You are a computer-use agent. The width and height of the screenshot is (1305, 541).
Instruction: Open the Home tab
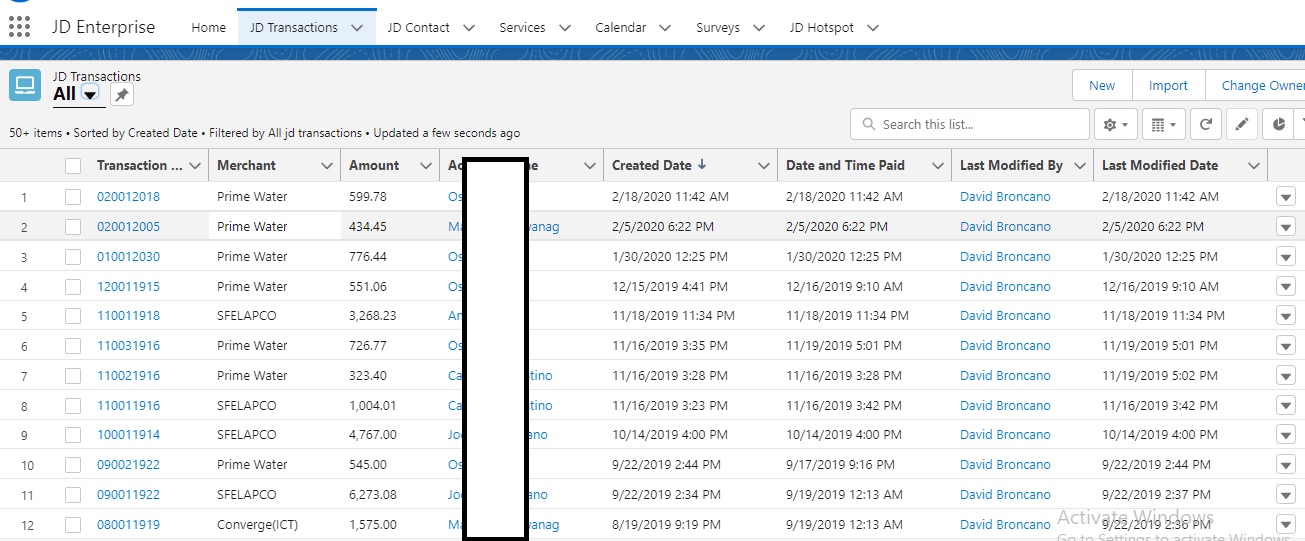point(208,28)
